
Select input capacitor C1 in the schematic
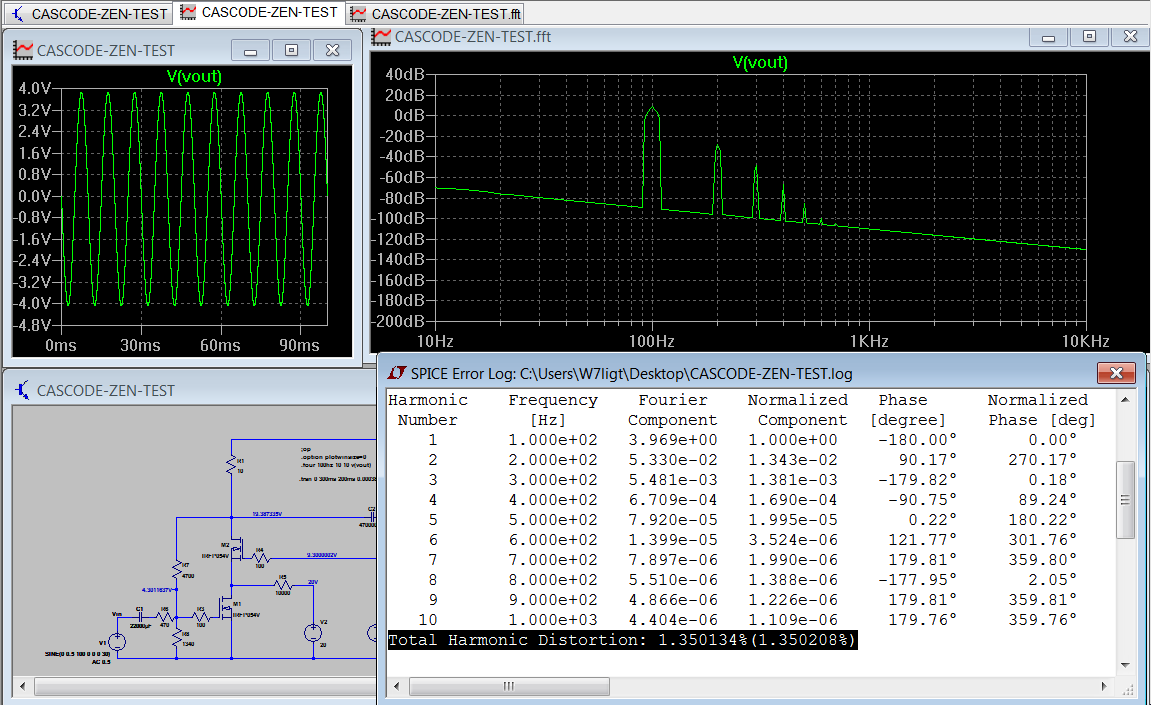[140, 618]
